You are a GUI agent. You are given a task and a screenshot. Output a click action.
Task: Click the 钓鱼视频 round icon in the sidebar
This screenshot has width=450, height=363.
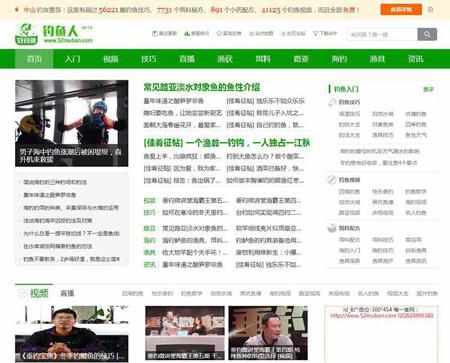pyautogui.click(x=332, y=180)
